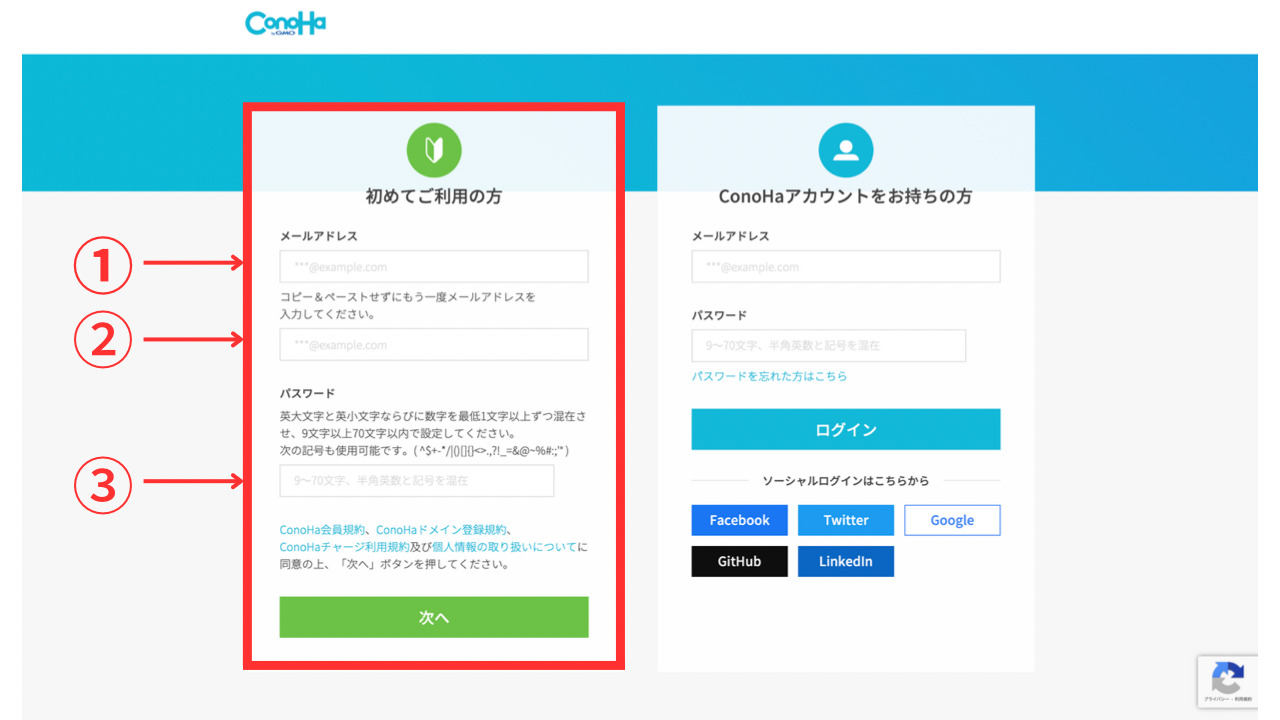Sign in with the LinkedIn button
The width and height of the screenshot is (1280, 720).
pos(846,561)
